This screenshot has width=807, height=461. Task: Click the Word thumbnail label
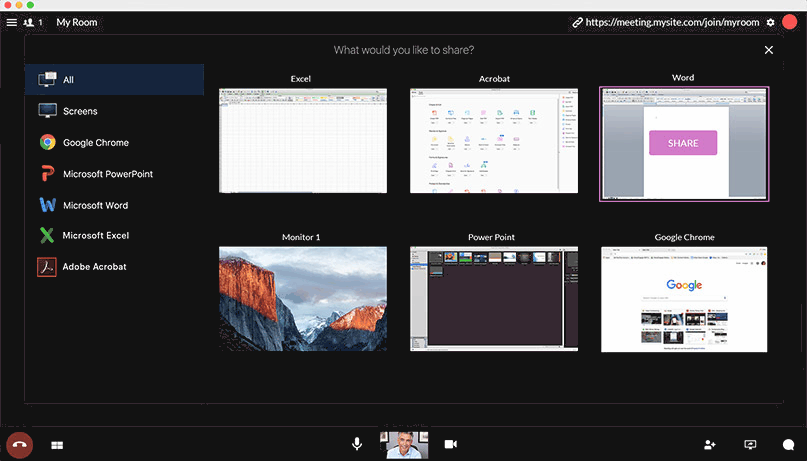[683, 78]
